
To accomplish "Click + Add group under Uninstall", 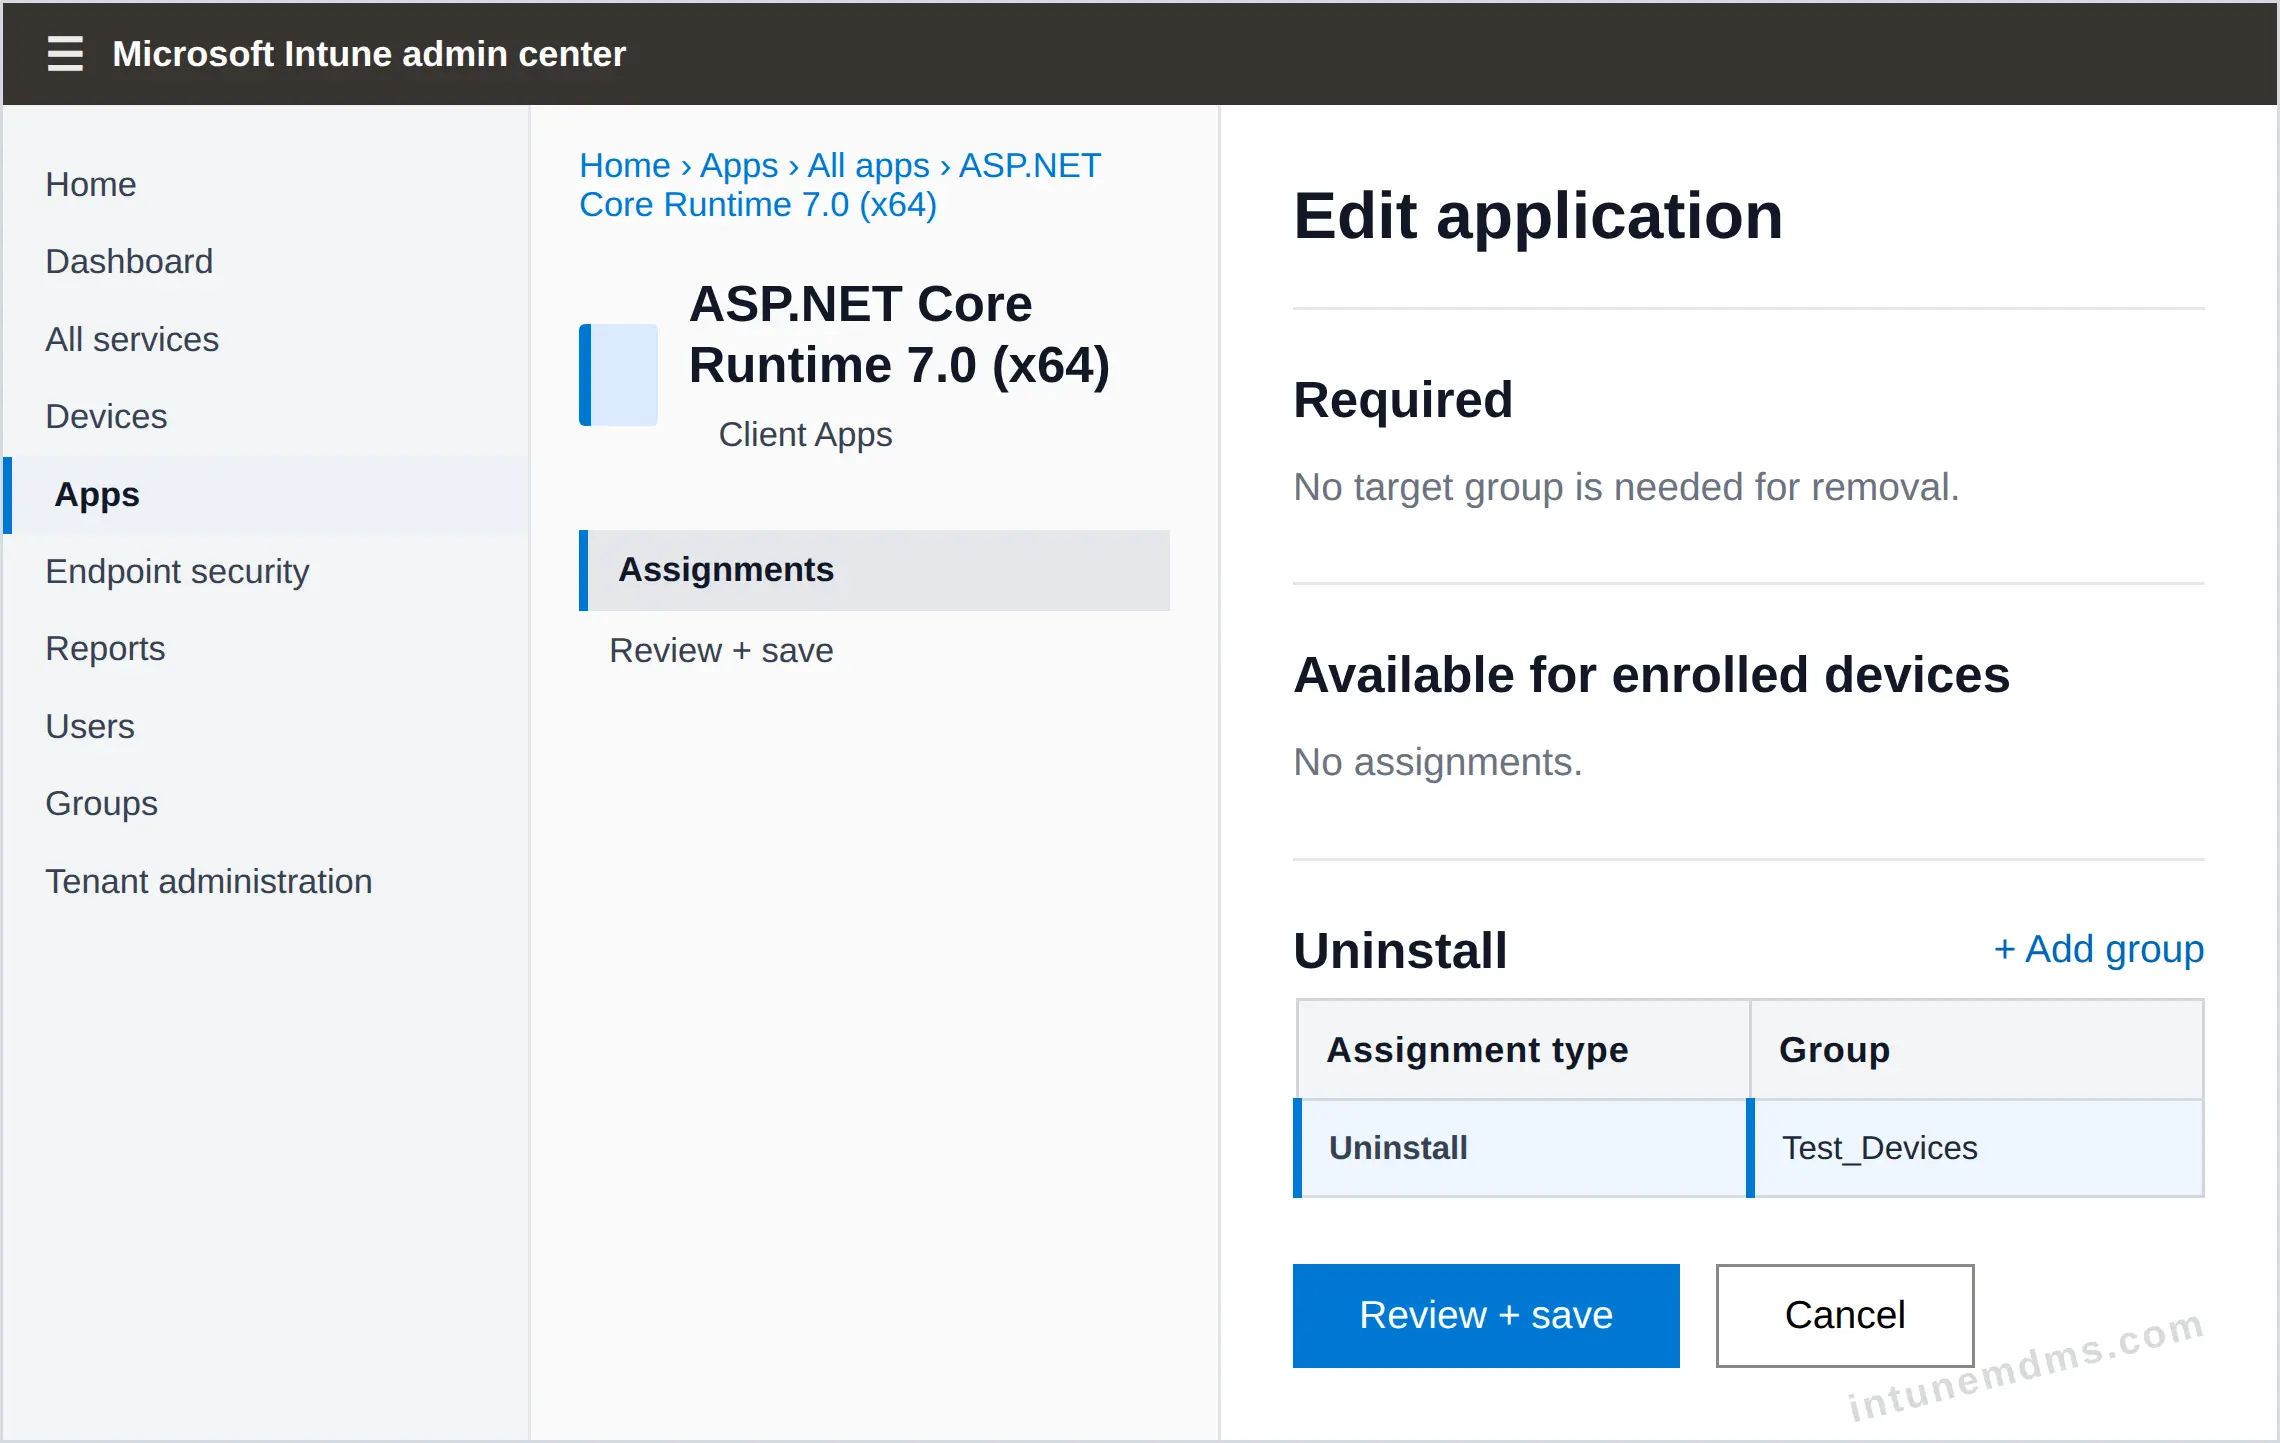I will pyautogui.click(x=2098, y=949).
